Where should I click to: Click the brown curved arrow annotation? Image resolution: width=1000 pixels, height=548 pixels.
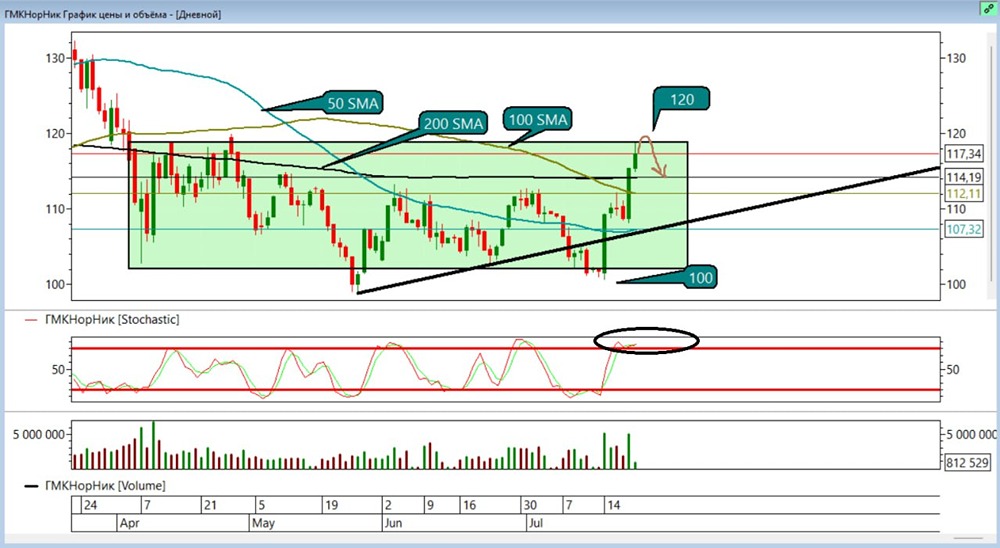(x=652, y=155)
